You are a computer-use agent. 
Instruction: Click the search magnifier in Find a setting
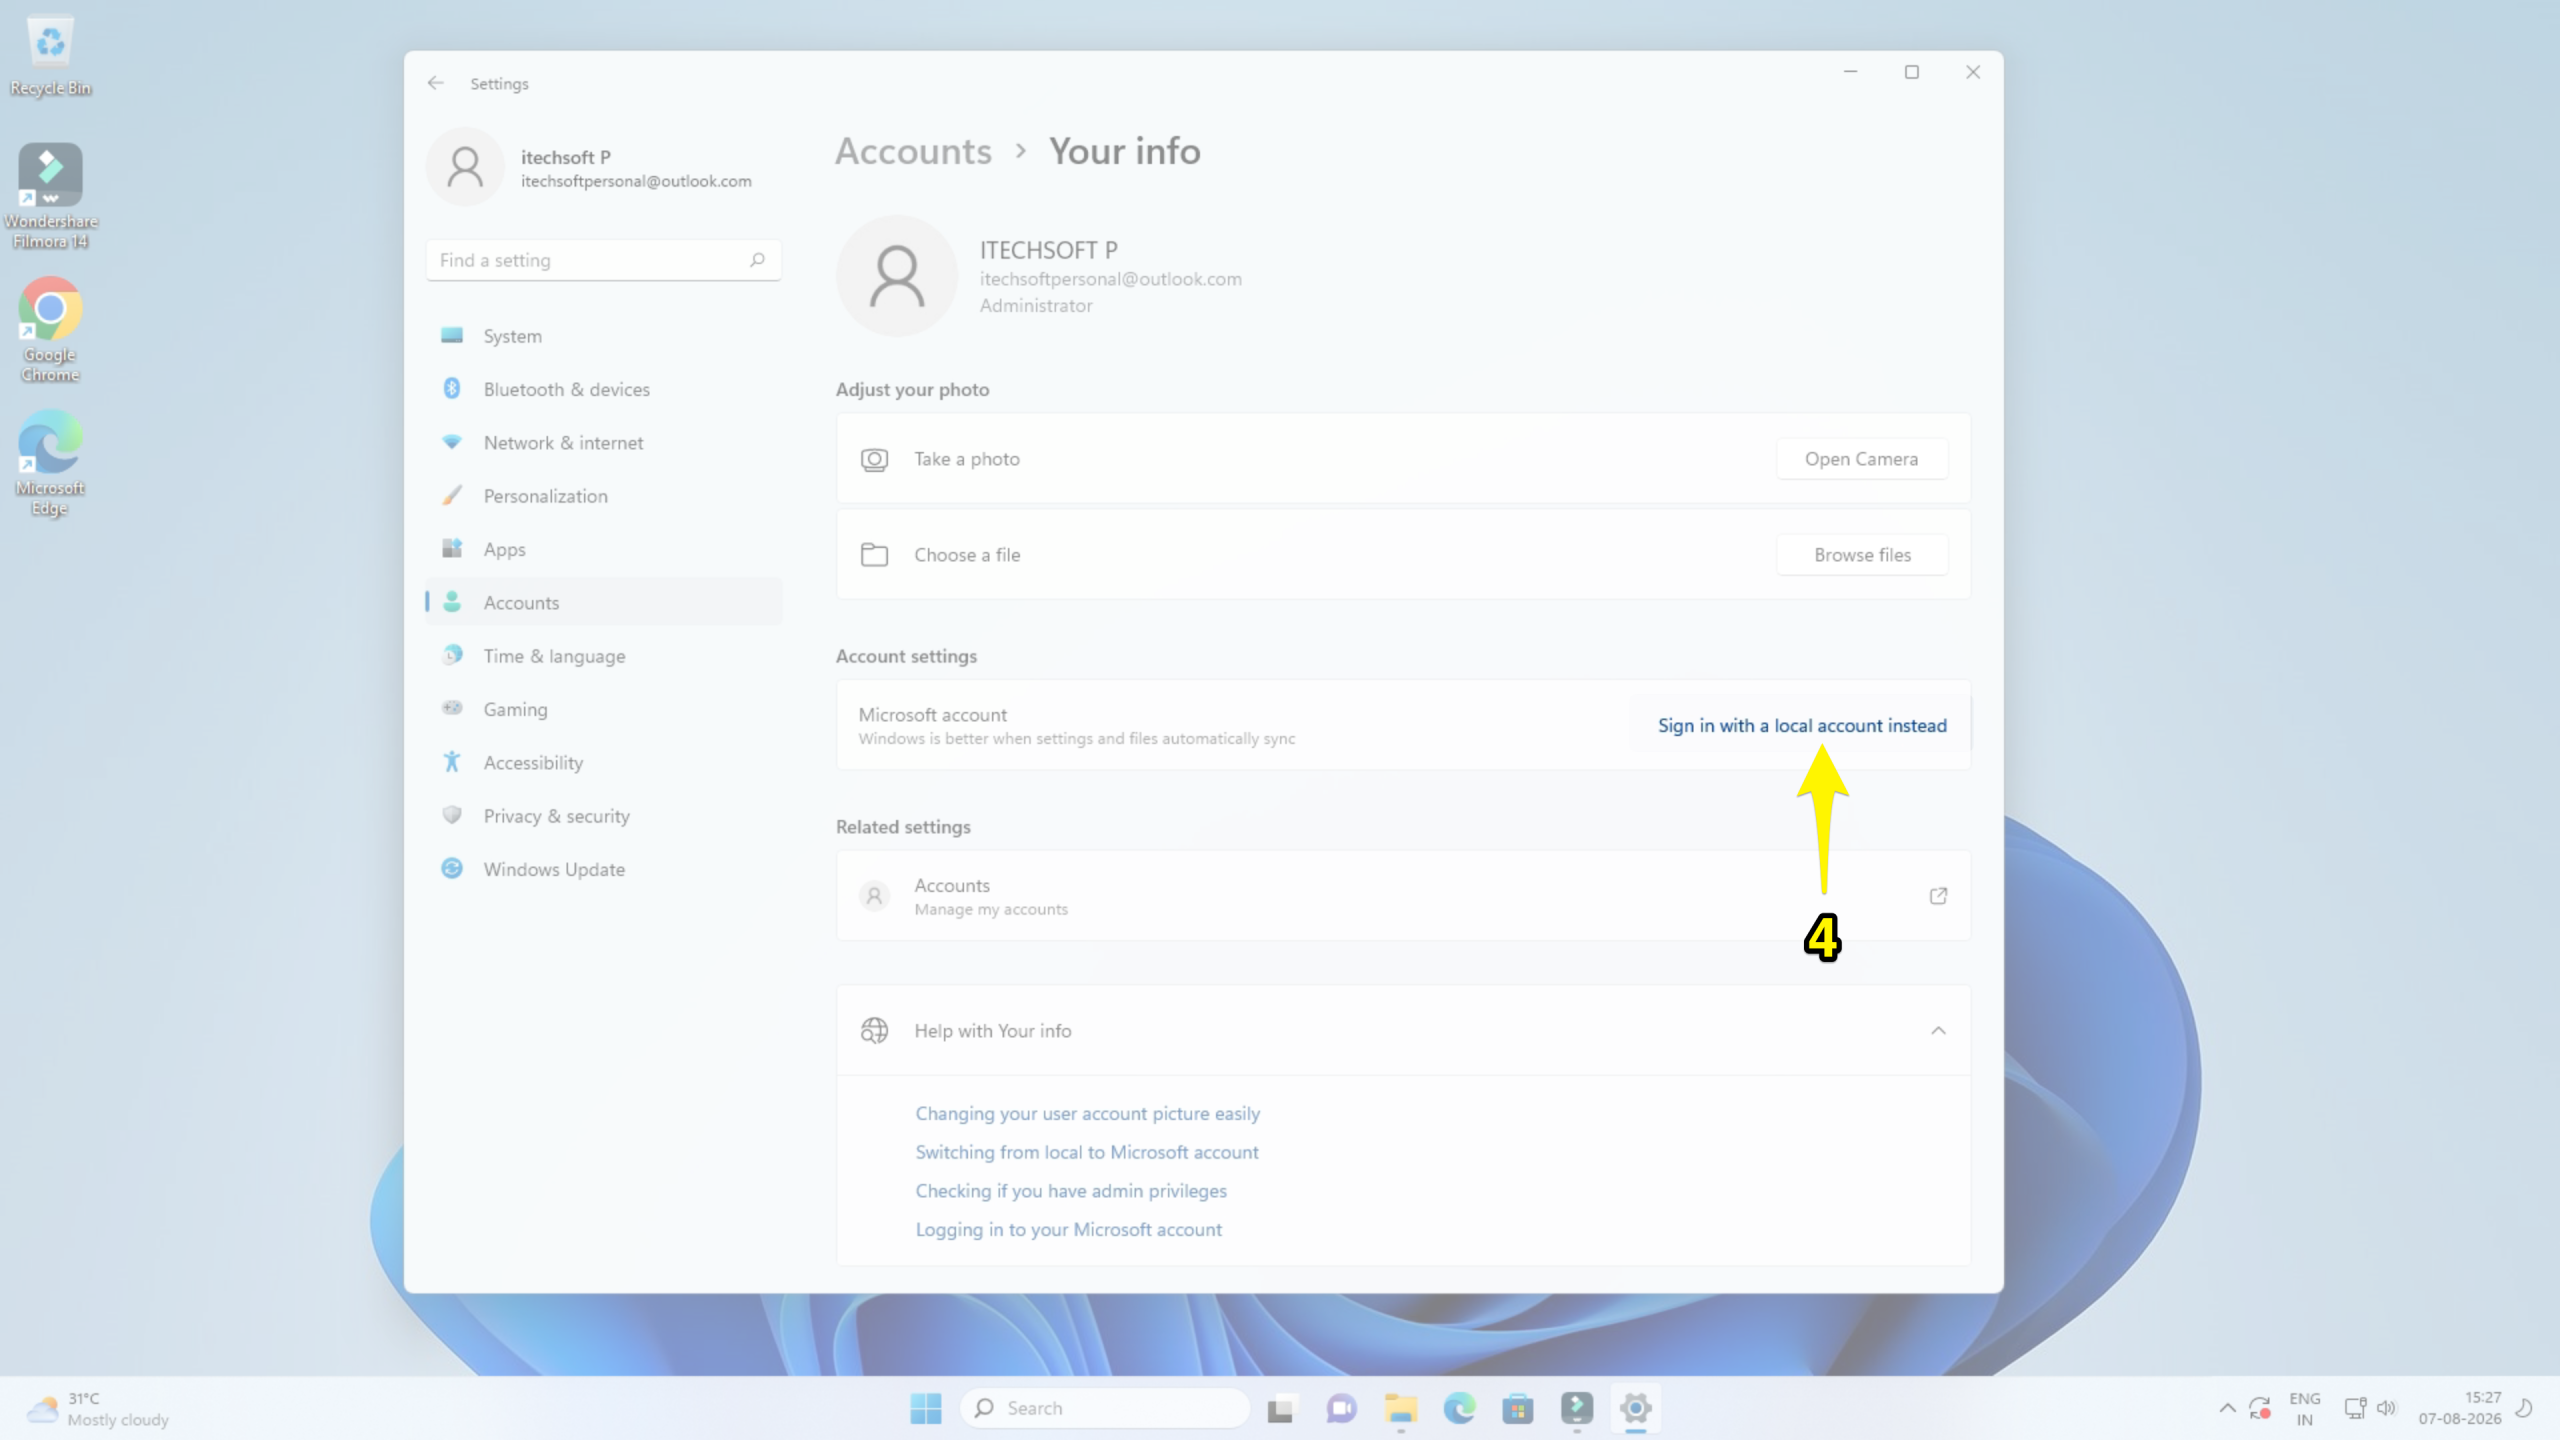point(757,260)
